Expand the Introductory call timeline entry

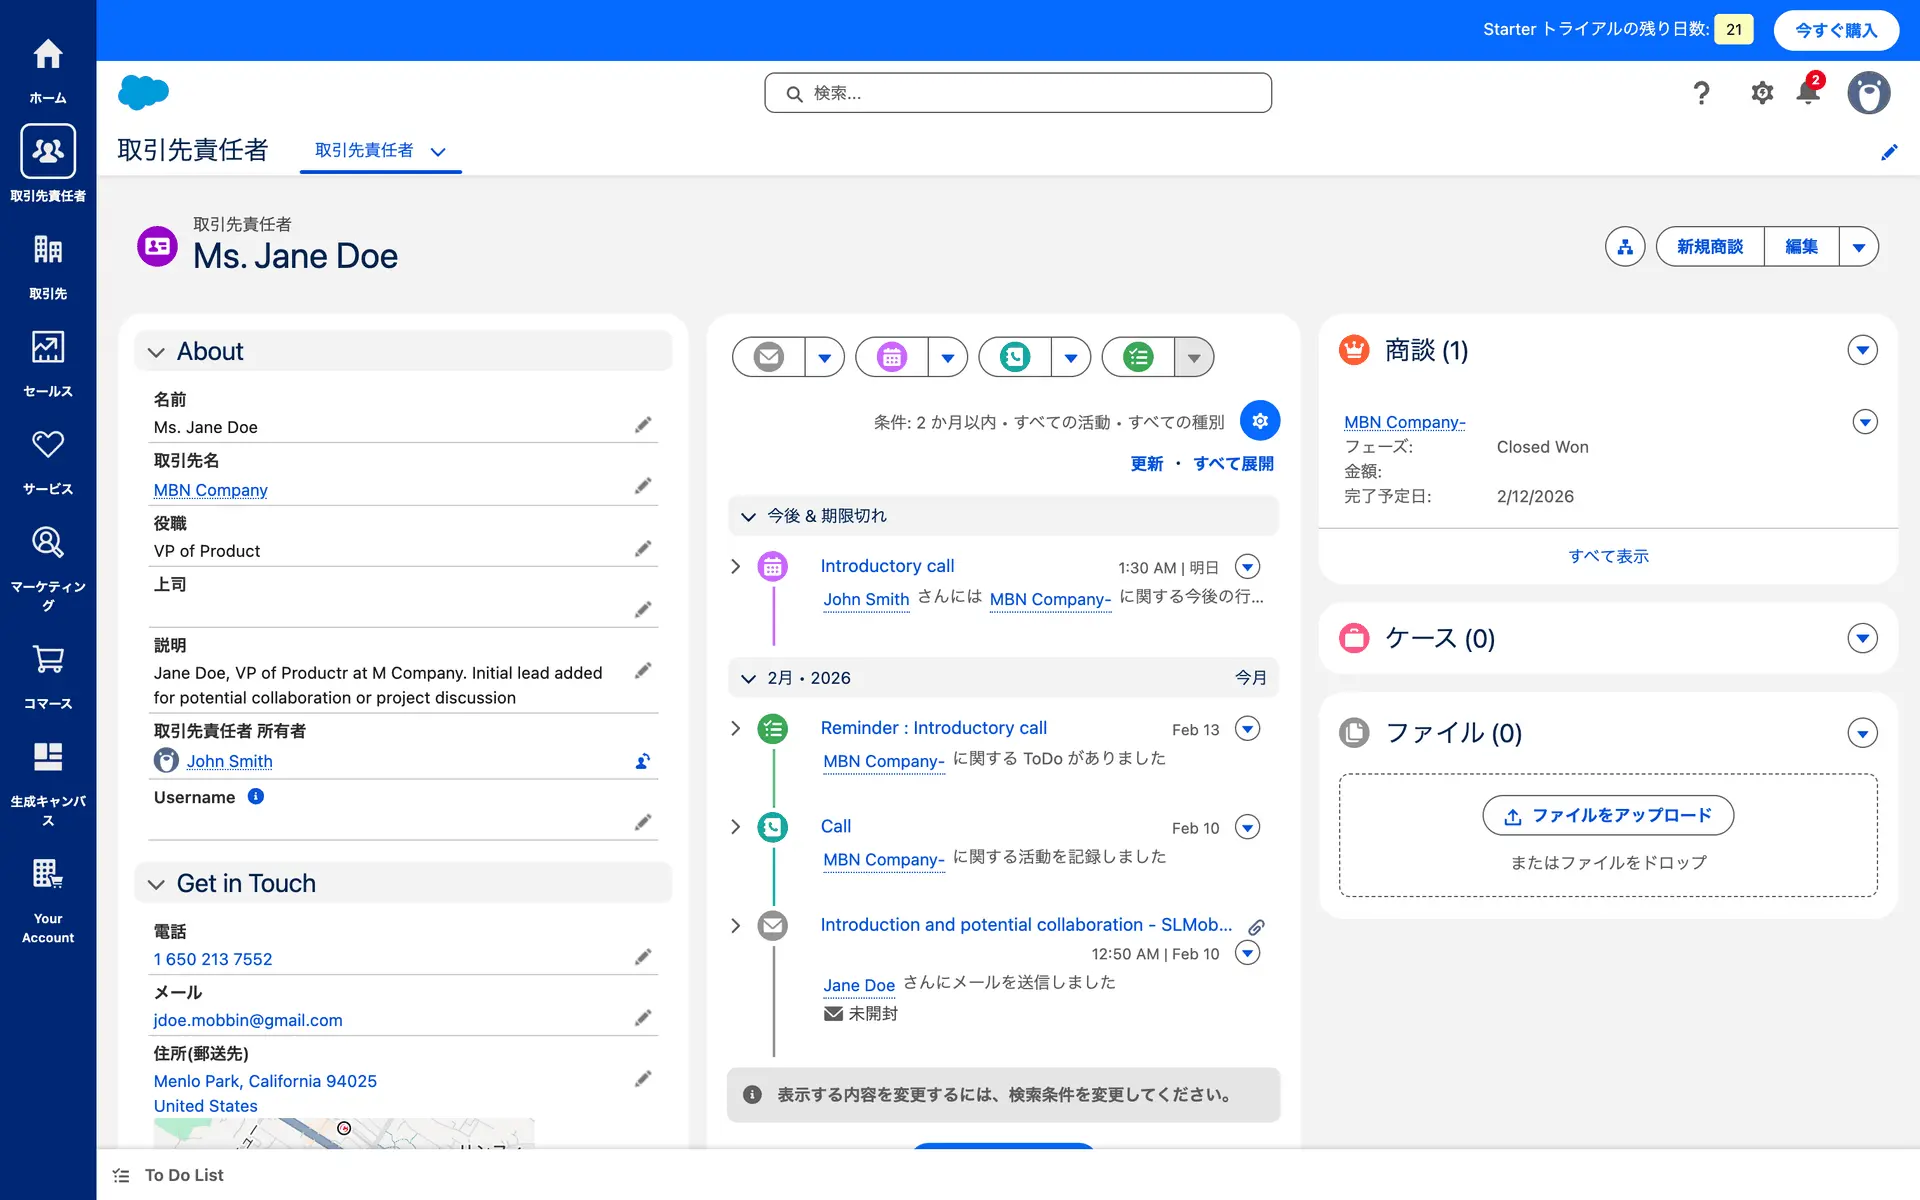click(736, 566)
